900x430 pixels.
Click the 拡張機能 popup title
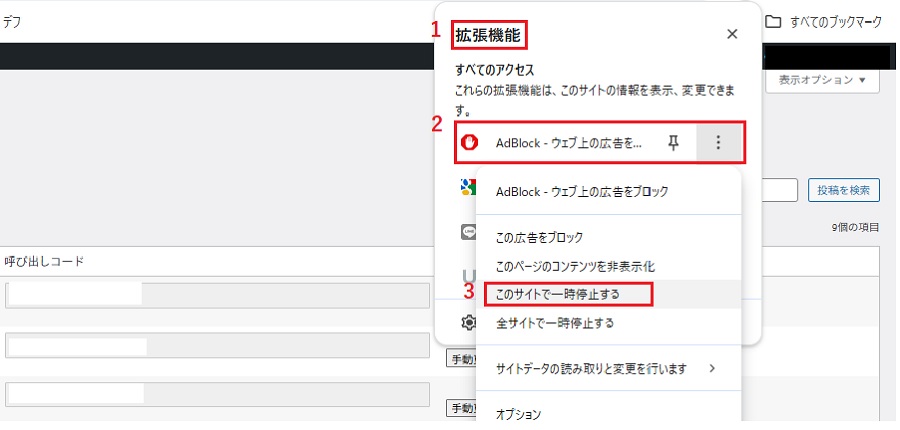click(488, 36)
